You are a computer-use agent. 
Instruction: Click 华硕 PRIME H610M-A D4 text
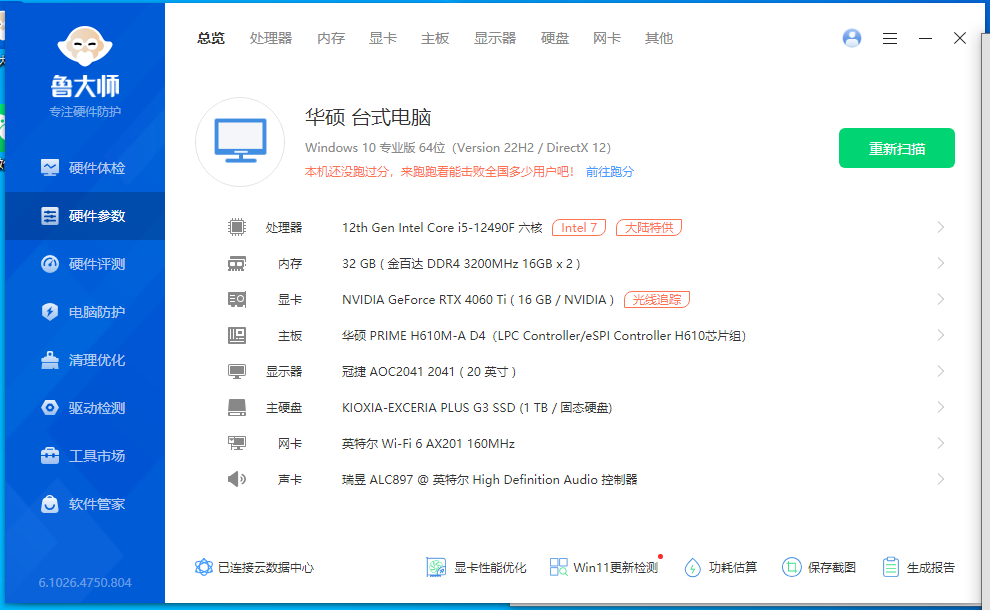coord(544,335)
